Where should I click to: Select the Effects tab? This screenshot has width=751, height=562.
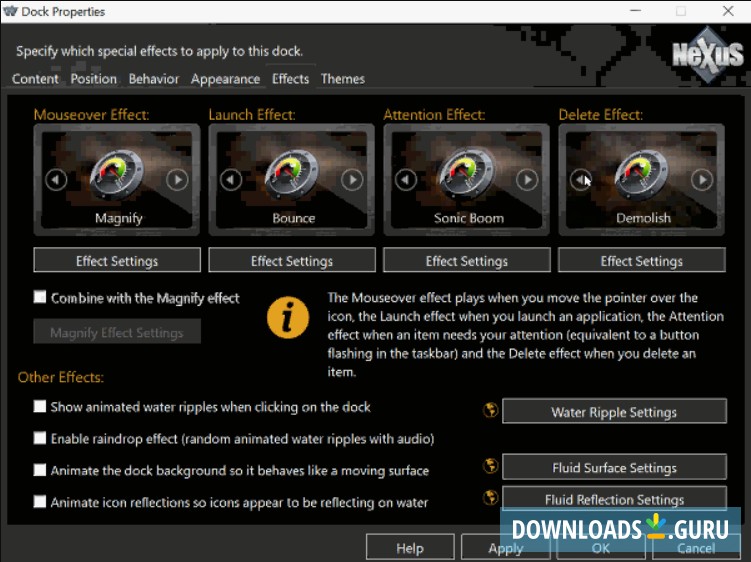pyautogui.click(x=291, y=79)
